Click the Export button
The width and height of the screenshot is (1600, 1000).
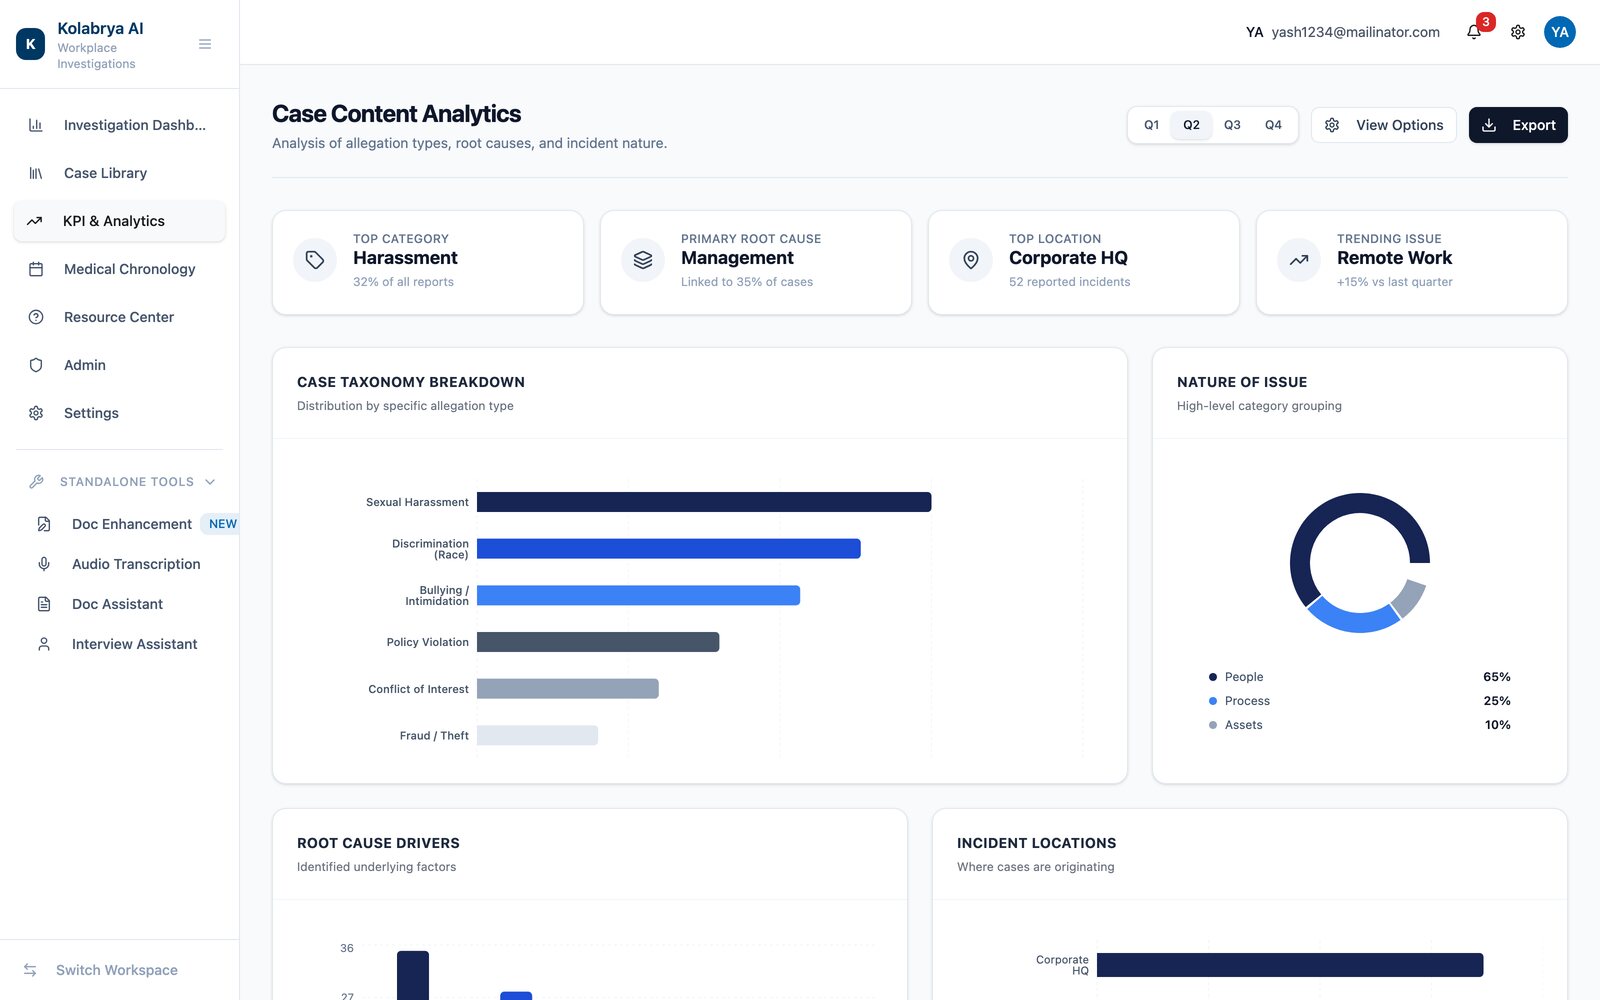pyautogui.click(x=1518, y=125)
